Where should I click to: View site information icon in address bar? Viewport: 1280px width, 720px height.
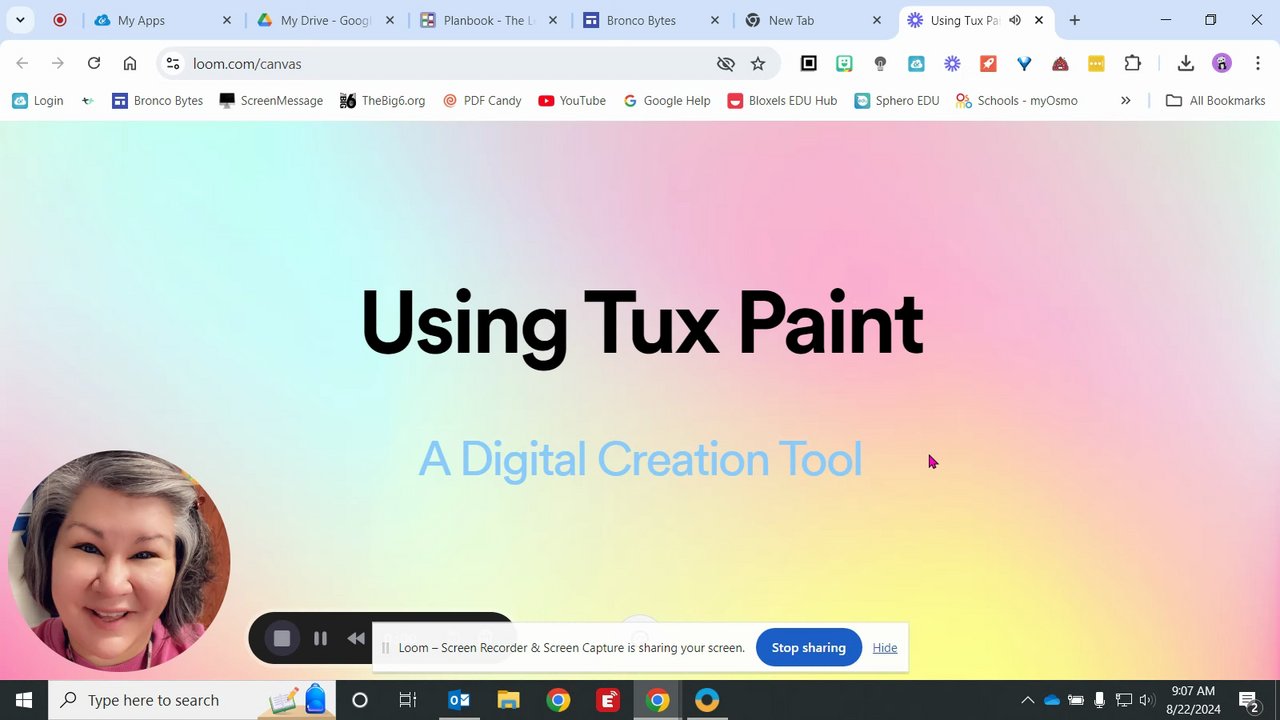pyautogui.click(x=173, y=63)
